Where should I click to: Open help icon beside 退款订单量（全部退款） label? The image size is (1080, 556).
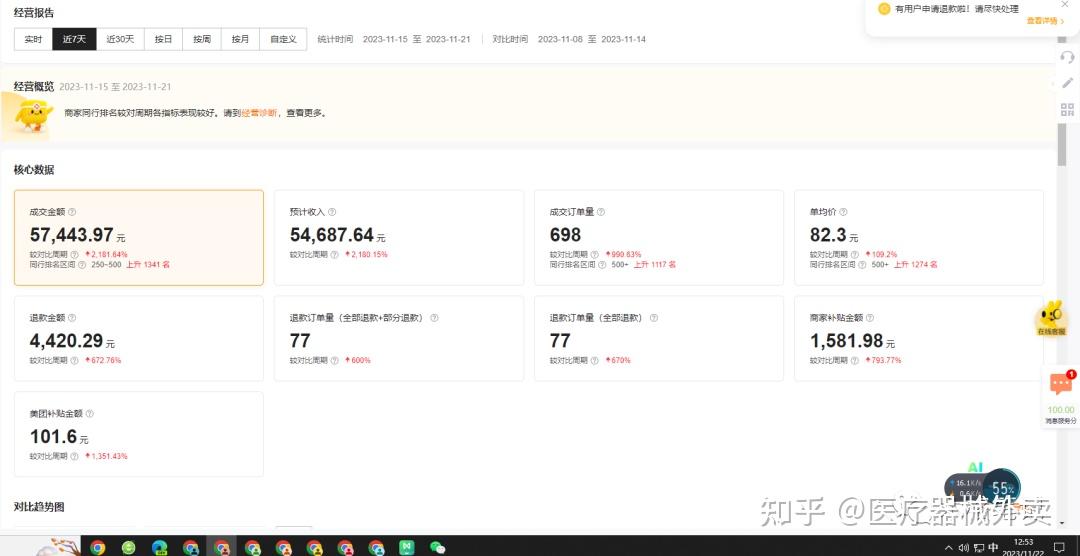click(654, 318)
